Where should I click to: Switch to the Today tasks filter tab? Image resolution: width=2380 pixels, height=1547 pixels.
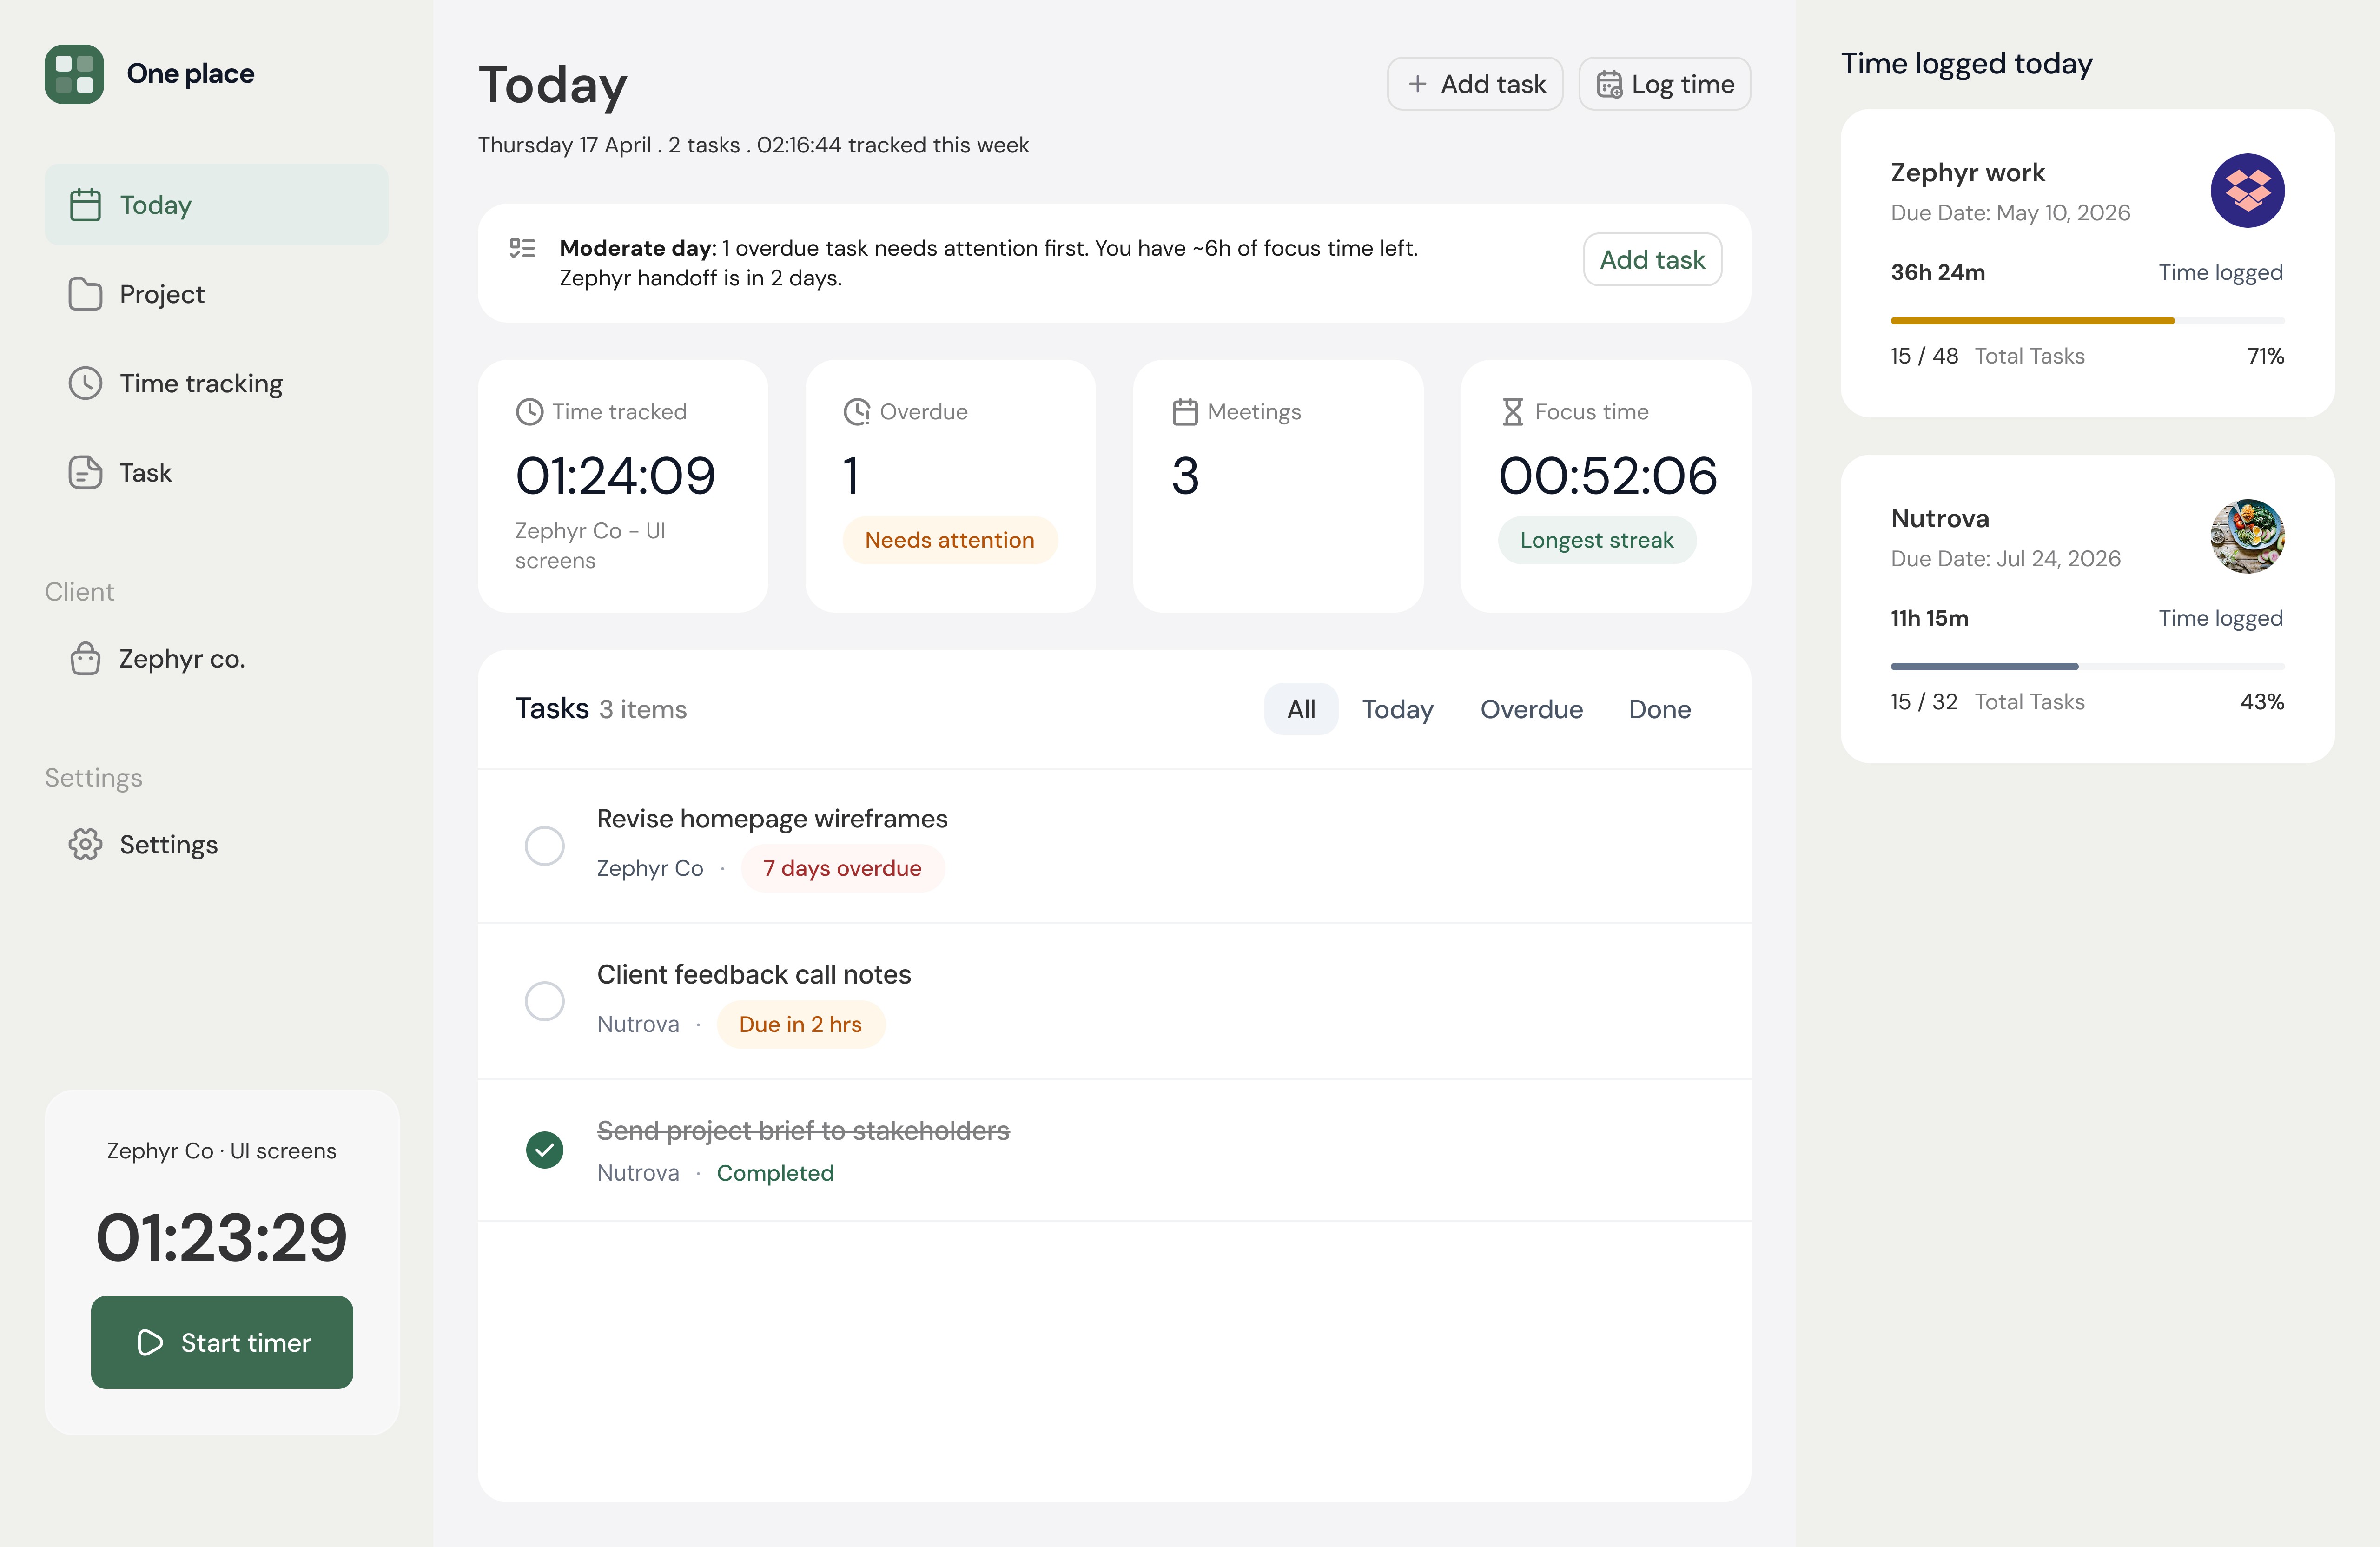coord(1397,709)
